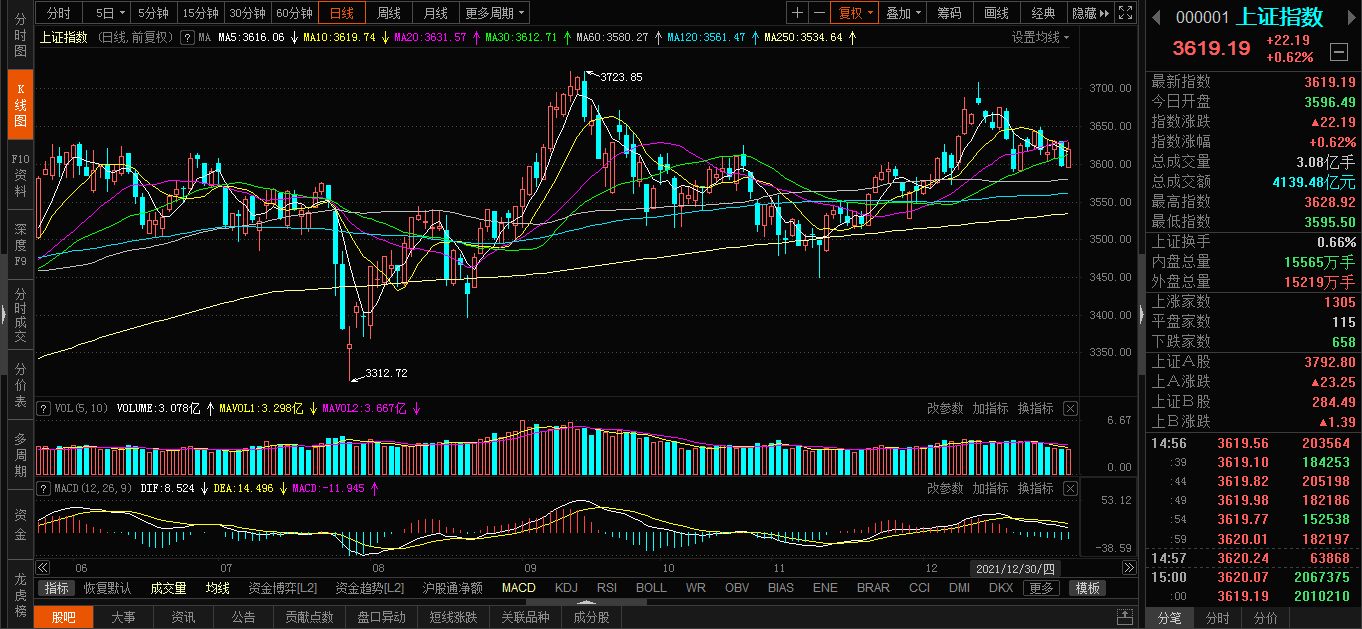Open the 设置均线 dropdown
The height and width of the screenshot is (629, 1362).
(1040, 37)
